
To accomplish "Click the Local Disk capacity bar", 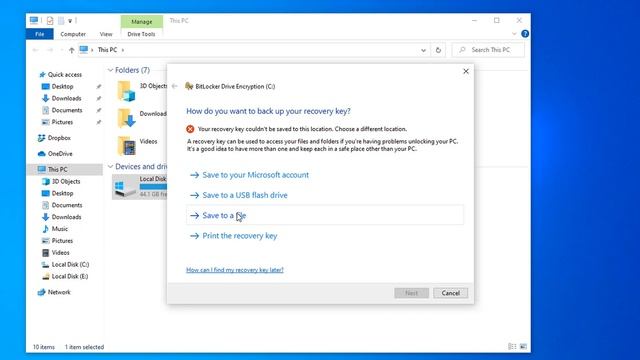I will [153, 187].
